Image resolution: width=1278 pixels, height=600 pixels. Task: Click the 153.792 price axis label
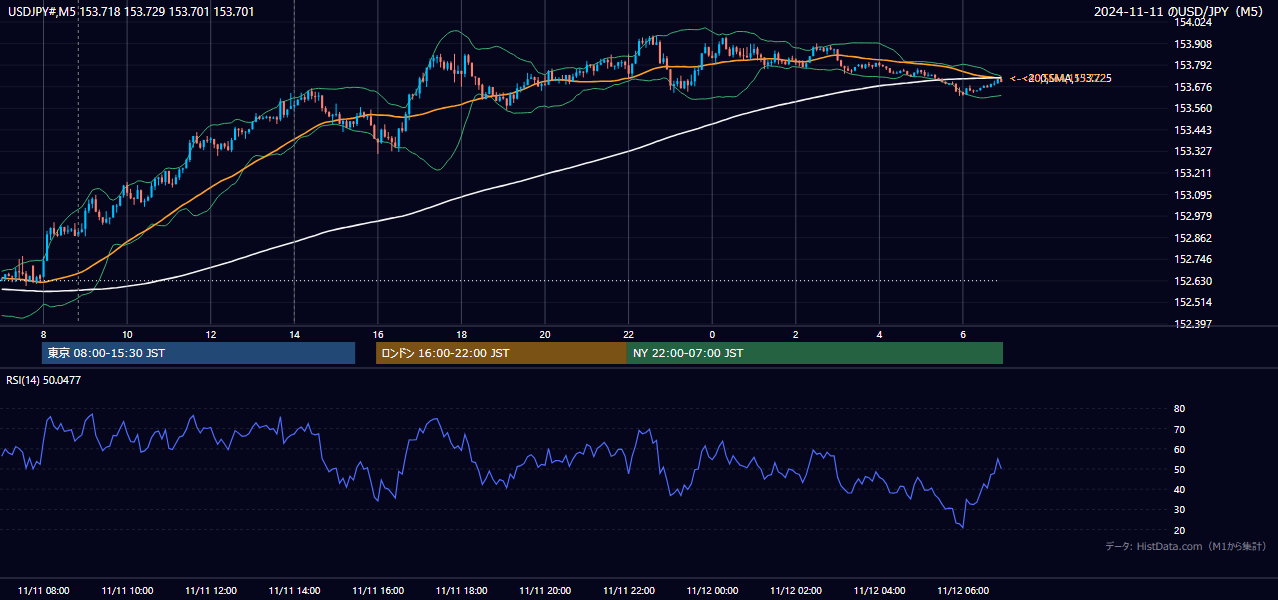point(1193,65)
